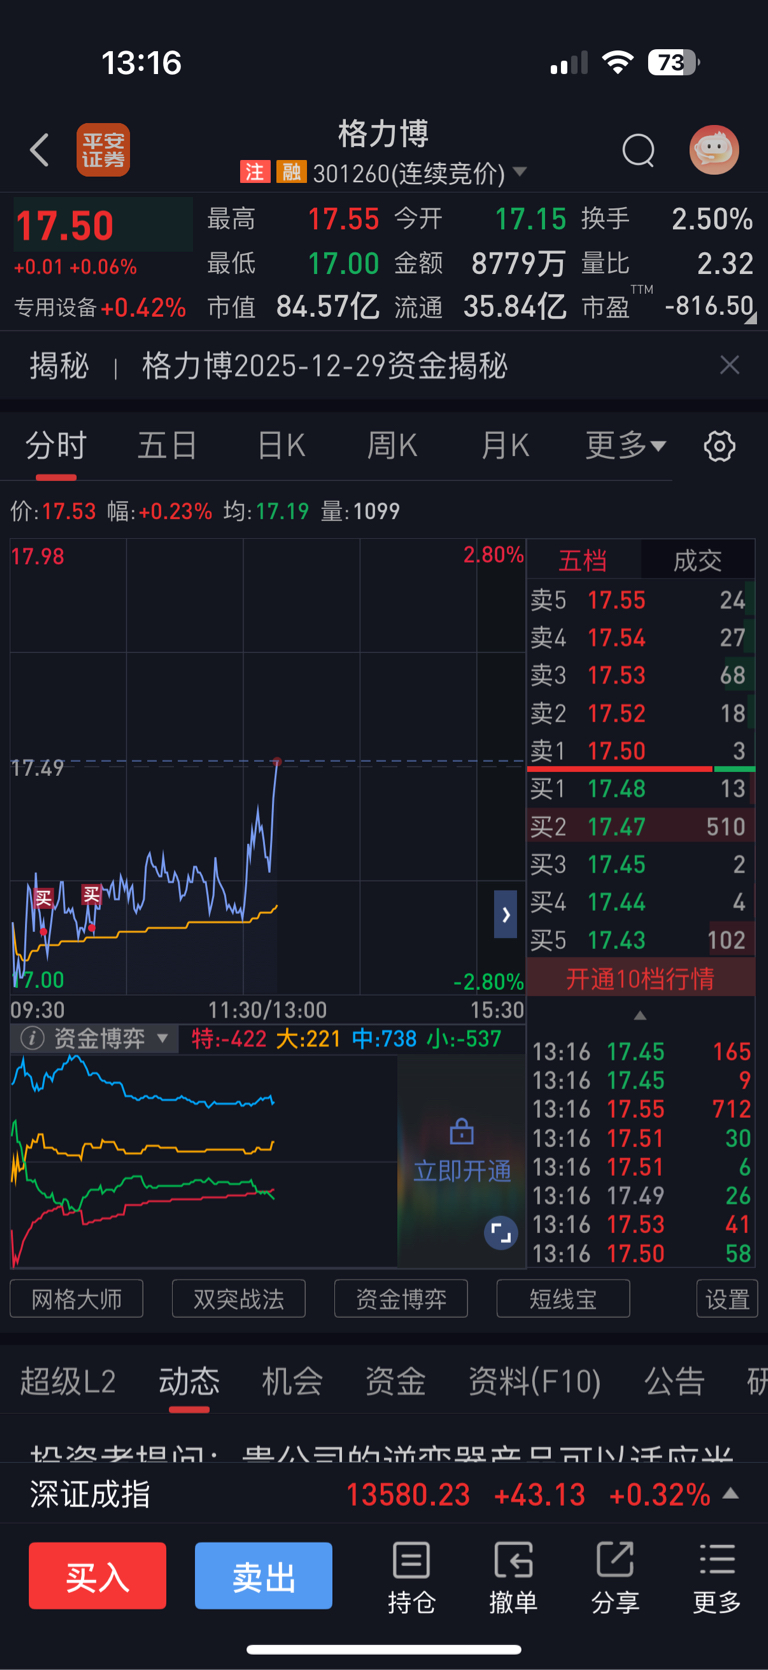Open the 动态 tab
This screenshot has width=768, height=1670.
coord(189,1381)
